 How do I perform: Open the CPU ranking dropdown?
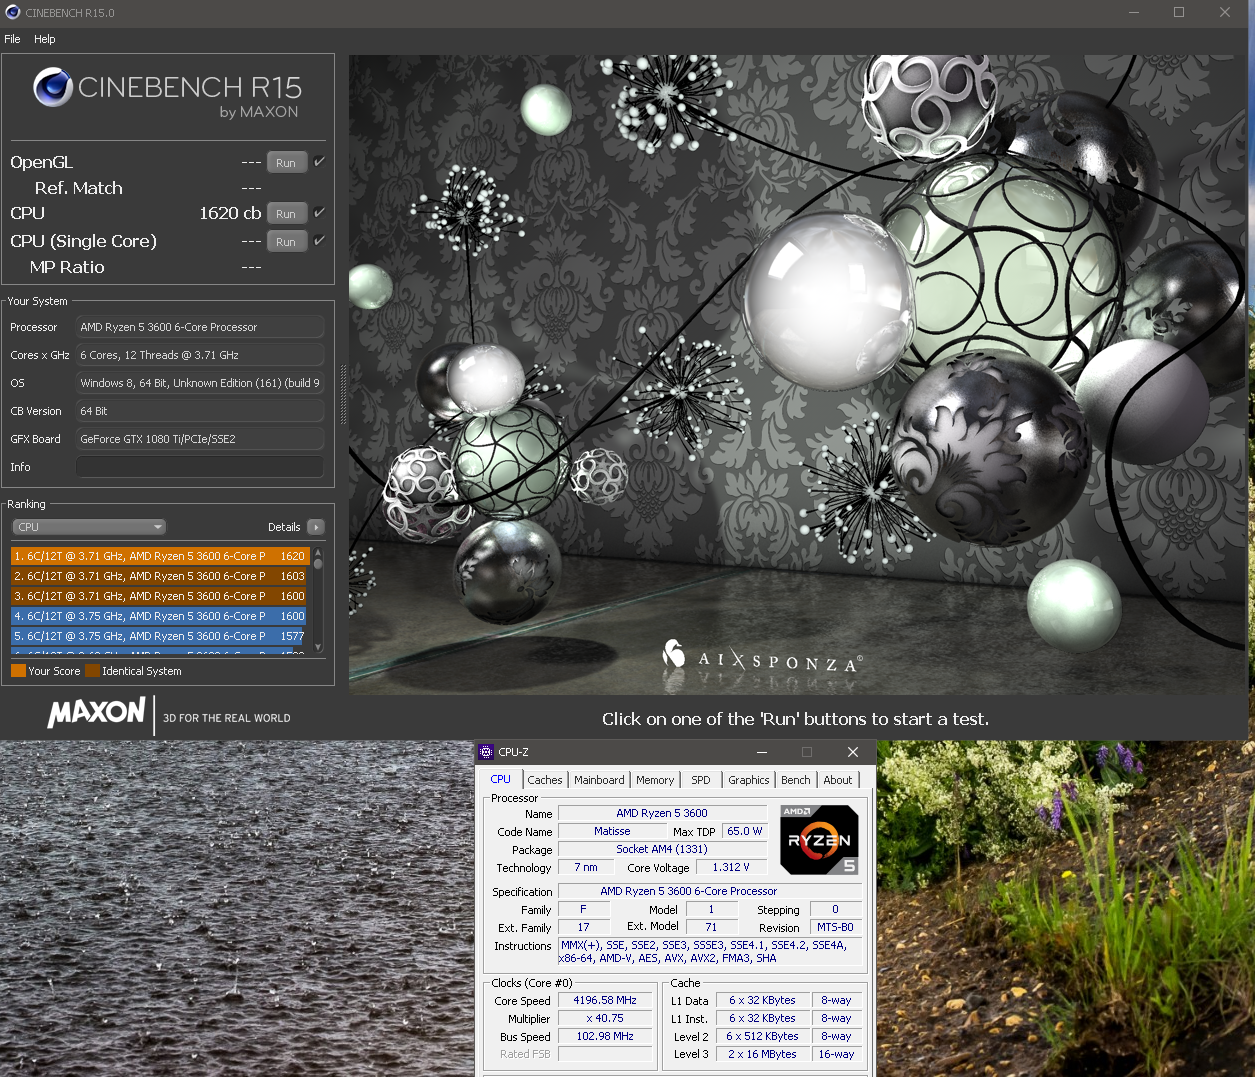click(x=89, y=527)
